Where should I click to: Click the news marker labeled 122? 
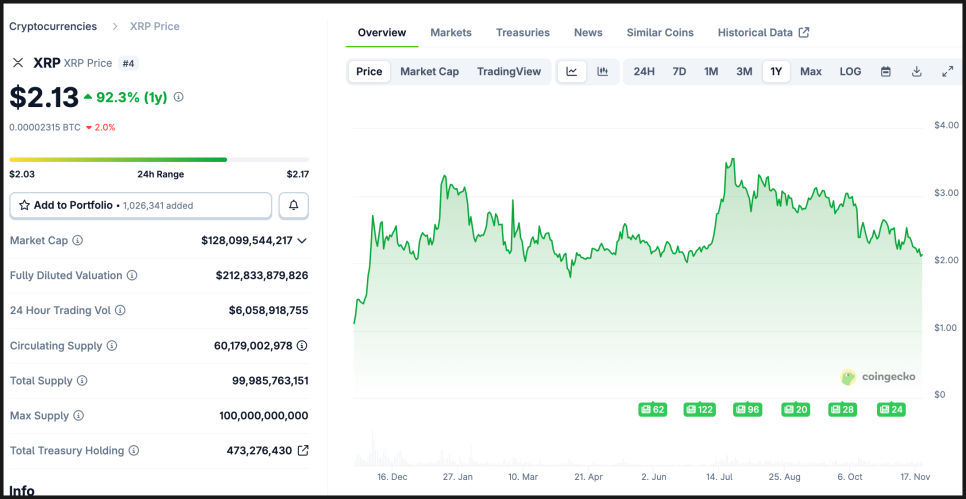[x=699, y=409]
